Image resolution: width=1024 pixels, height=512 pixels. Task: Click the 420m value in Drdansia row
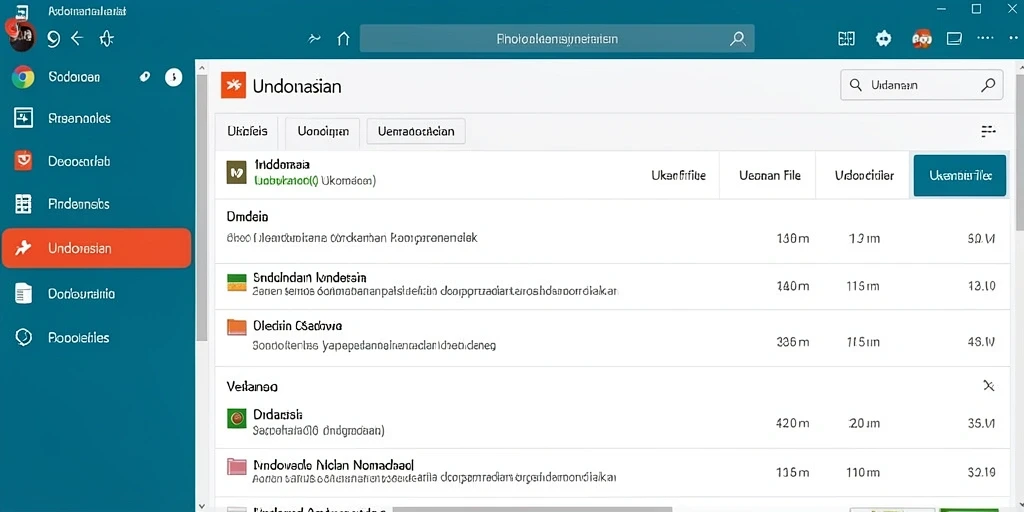point(792,423)
